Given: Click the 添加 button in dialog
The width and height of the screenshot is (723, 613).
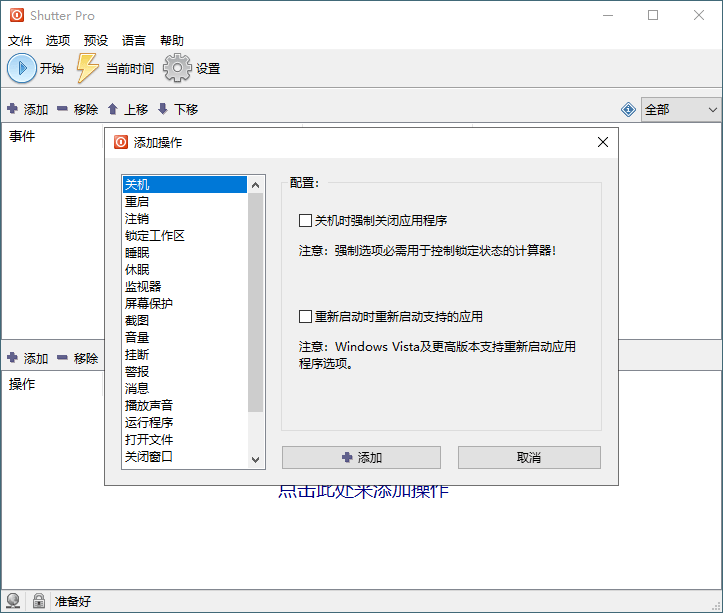Looking at the screenshot, I should point(361,457).
